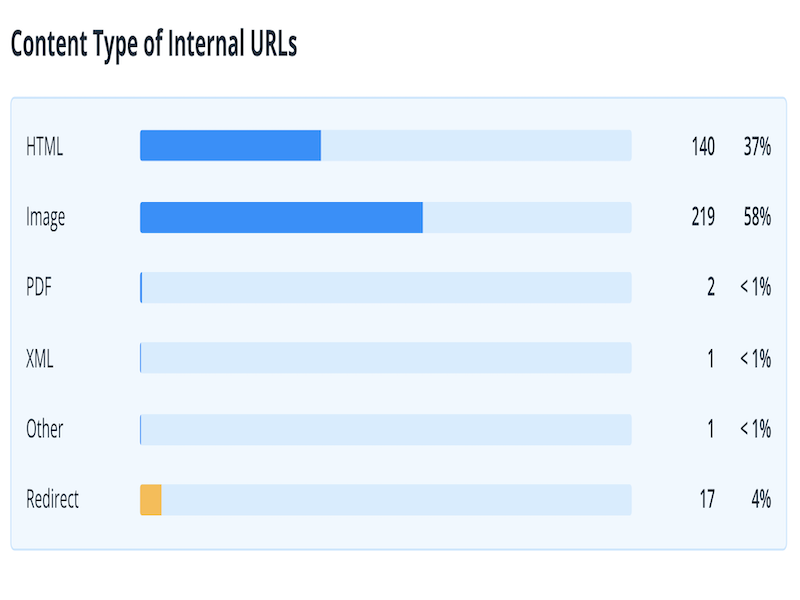Viewport: 800px width, 600px height.
Task: Click the XML bar track
Action: [386, 358]
